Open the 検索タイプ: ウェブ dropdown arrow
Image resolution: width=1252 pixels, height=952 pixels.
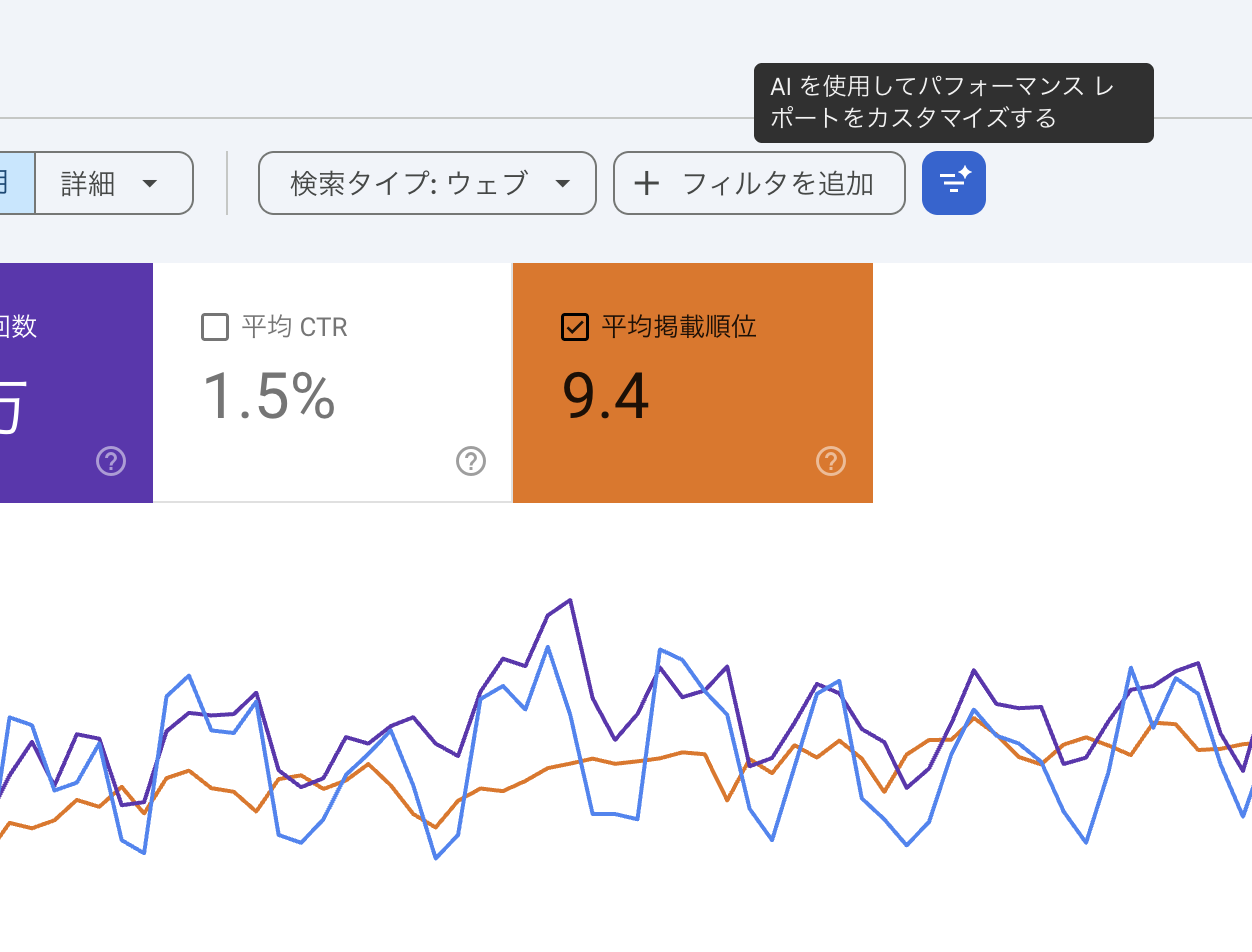pos(563,184)
